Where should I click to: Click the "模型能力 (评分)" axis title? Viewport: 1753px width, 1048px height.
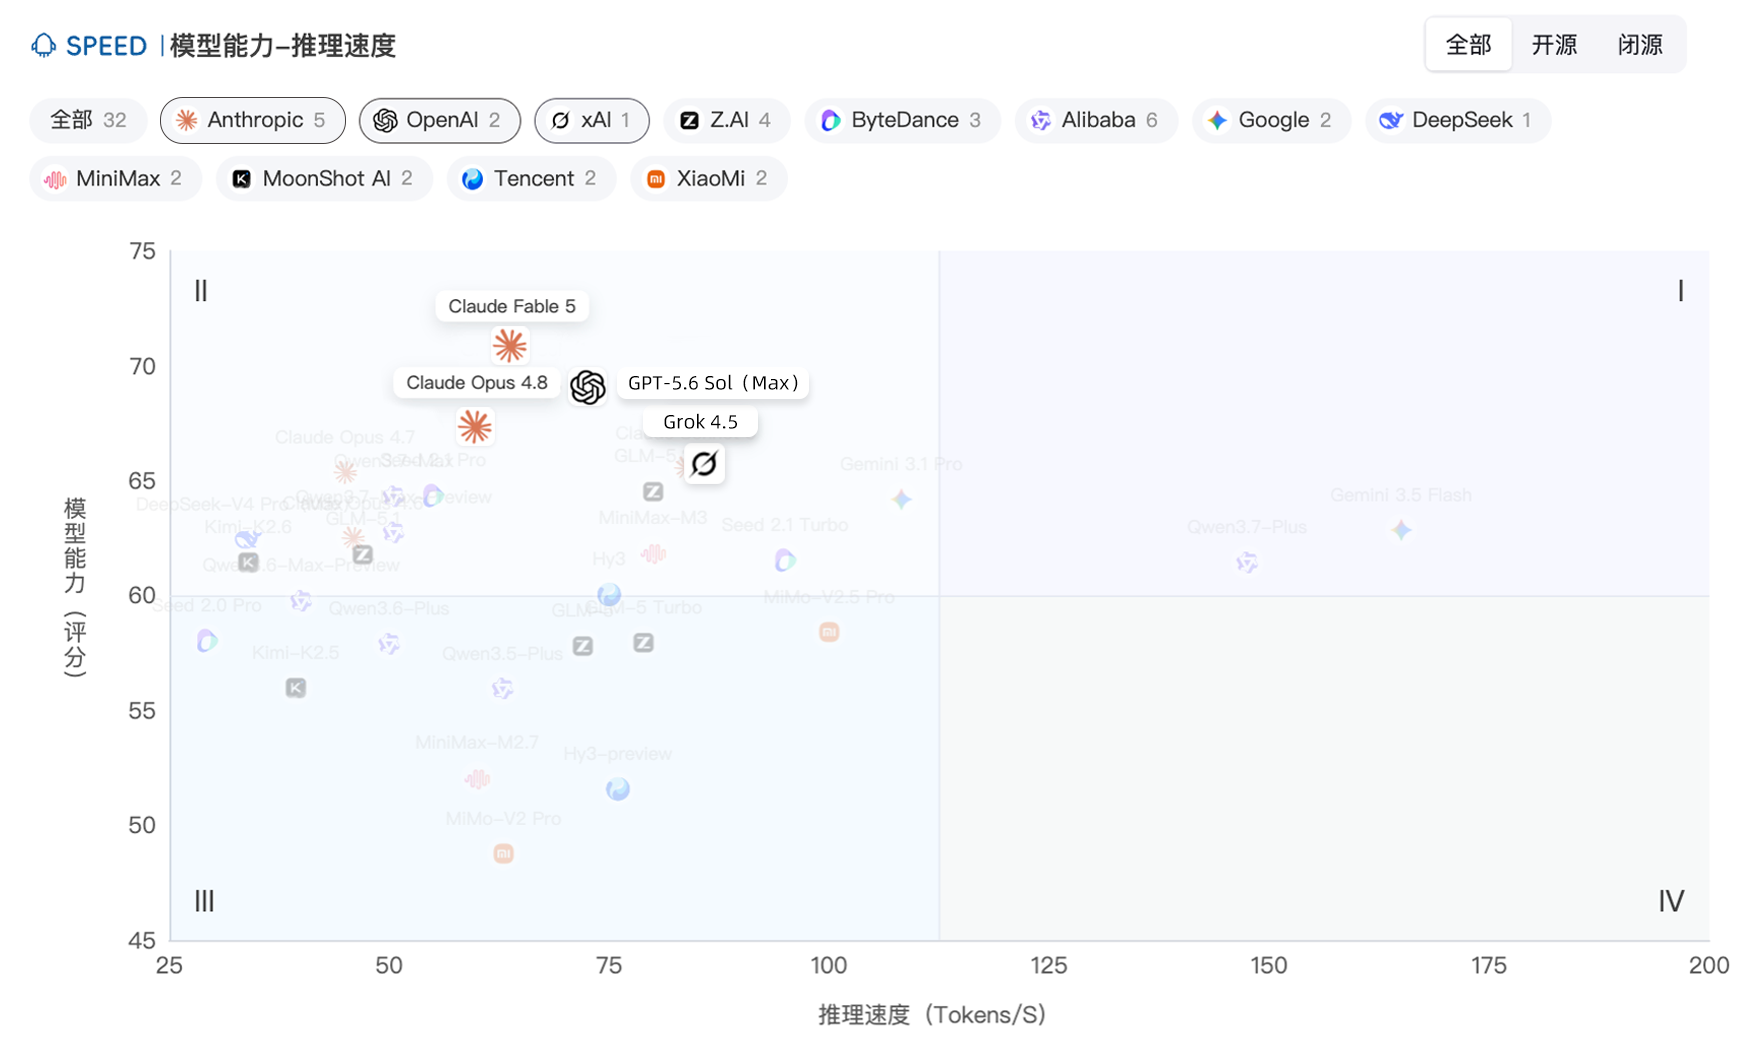pyautogui.click(x=75, y=587)
